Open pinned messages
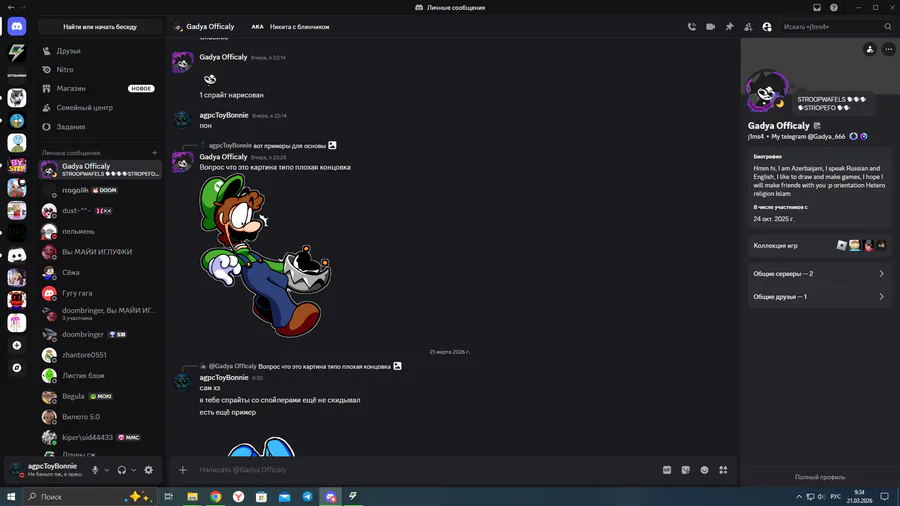This screenshot has height=506, width=900. pos(730,27)
